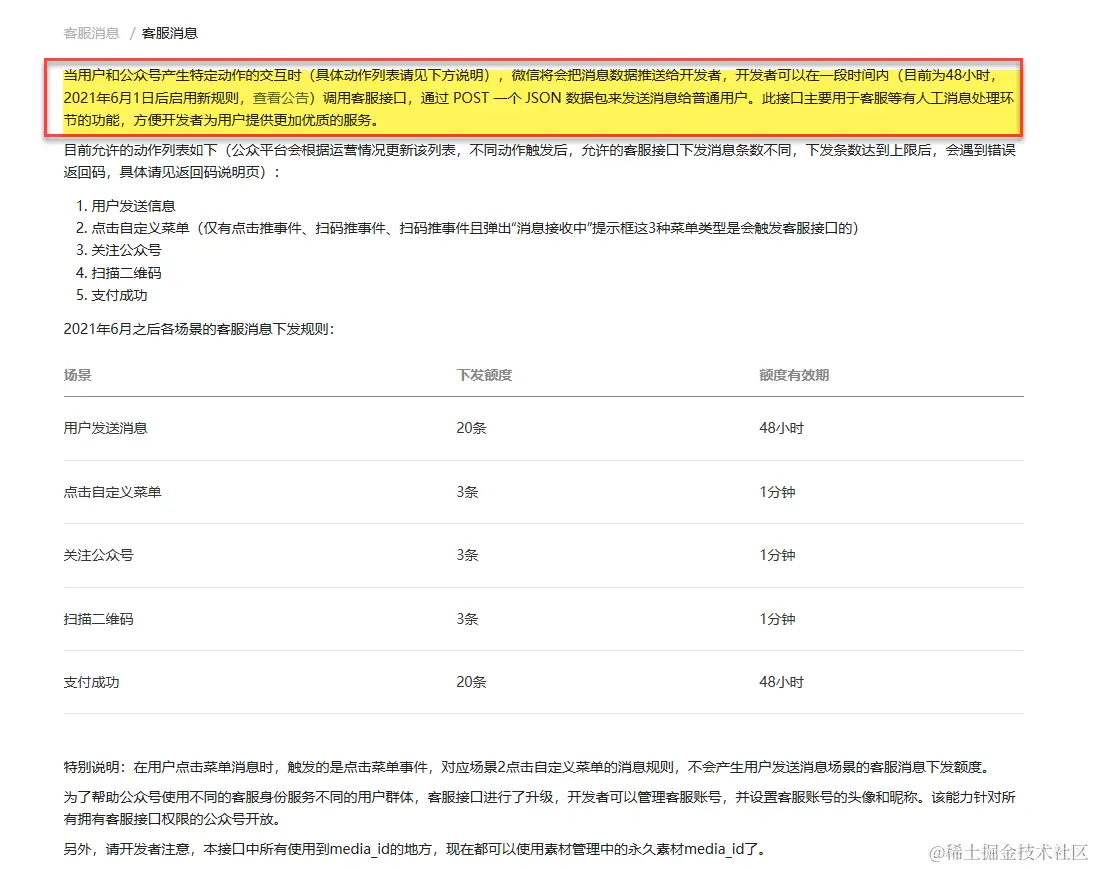
Task: Click table cell 支付成功
Action: coord(91,682)
